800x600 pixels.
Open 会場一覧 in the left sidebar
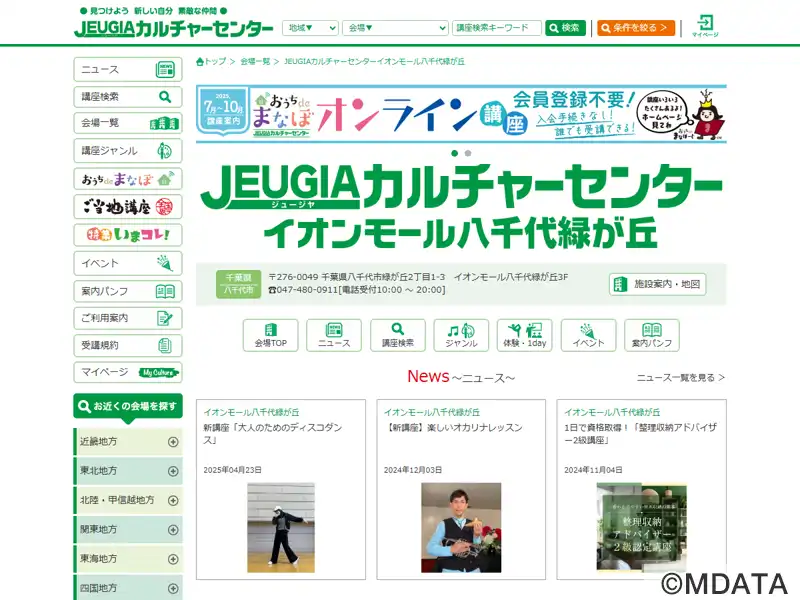[x=128, y=123]
